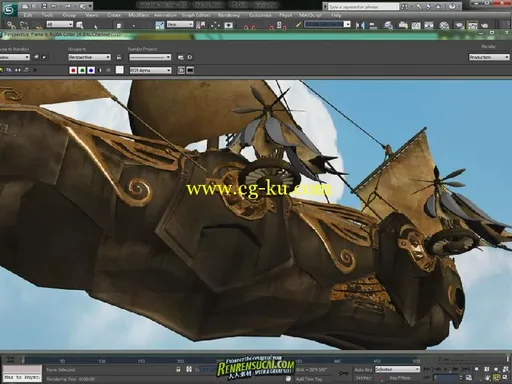Toggle the Display Alpha Channel button

pyautogui.click(x=100, y=70)
